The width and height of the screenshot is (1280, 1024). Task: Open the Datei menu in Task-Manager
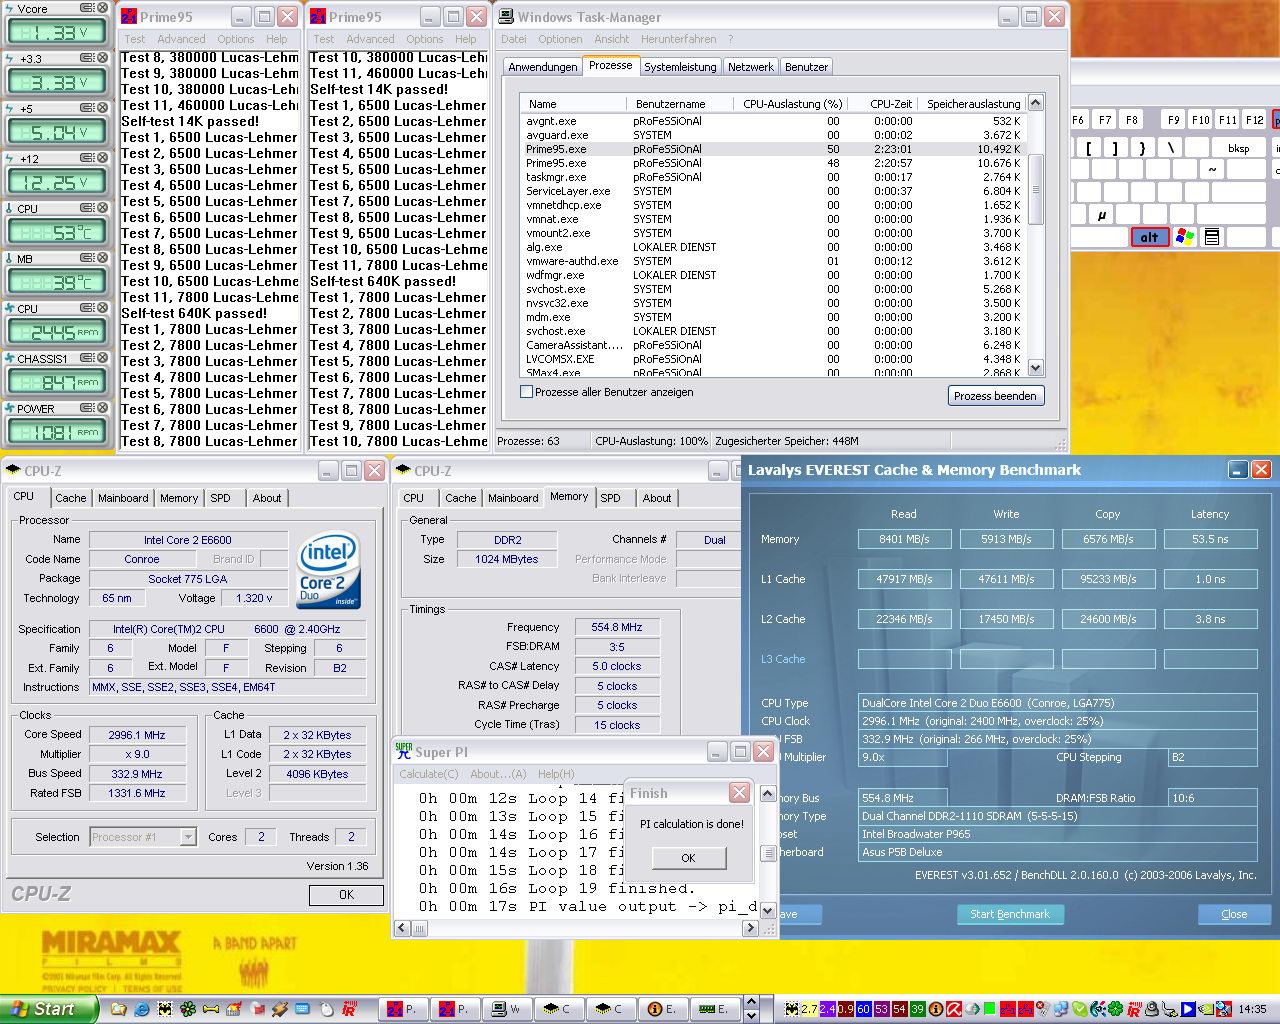514,39
